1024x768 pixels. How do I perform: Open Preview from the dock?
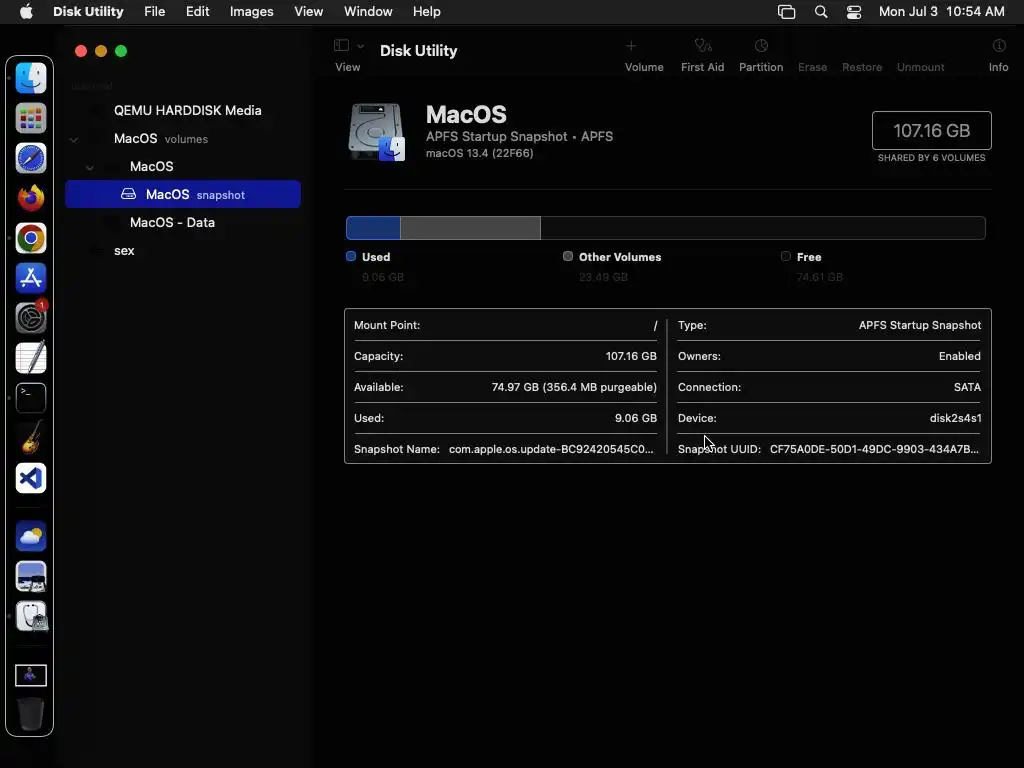point(31,577)
